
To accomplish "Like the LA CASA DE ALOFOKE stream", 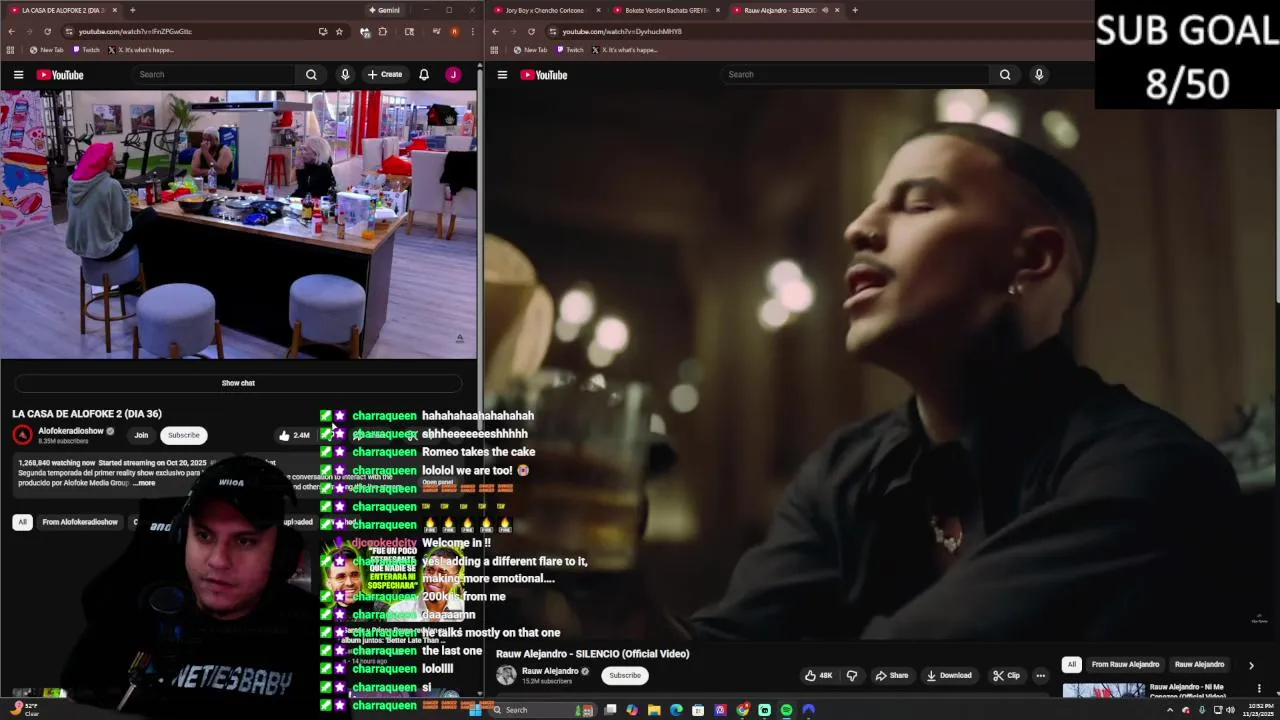I will coord(294,436).
